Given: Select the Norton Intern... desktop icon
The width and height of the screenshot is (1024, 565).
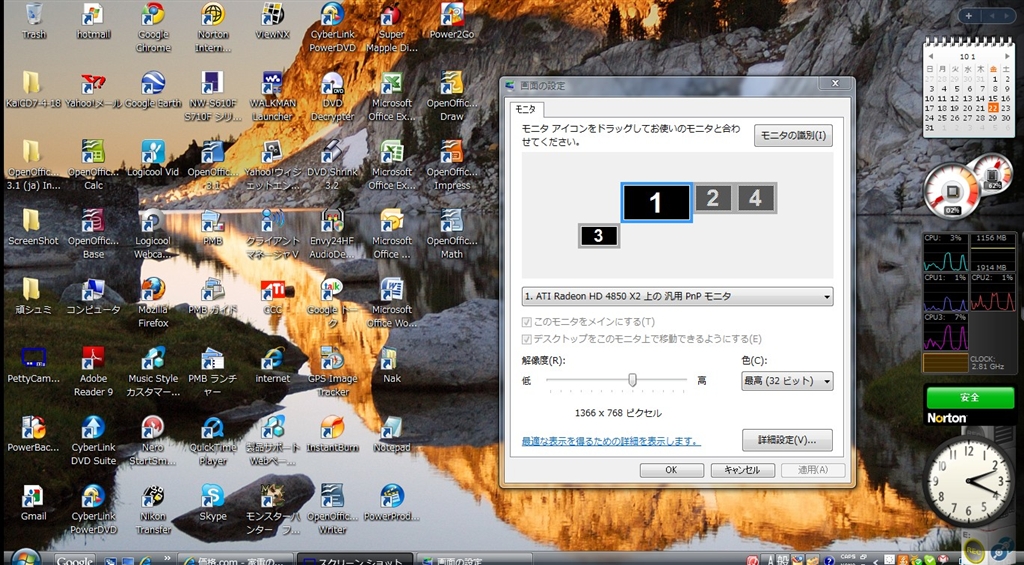Looking at the screenshot, I should (x=212, y=27).
